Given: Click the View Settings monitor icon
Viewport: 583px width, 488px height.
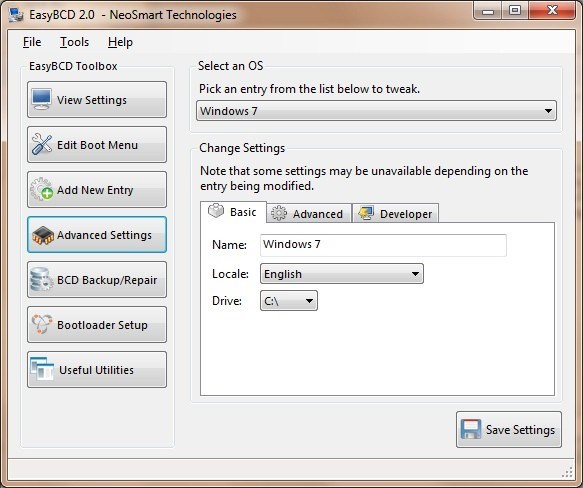Looking at the screenshot, I should [41, 99].
